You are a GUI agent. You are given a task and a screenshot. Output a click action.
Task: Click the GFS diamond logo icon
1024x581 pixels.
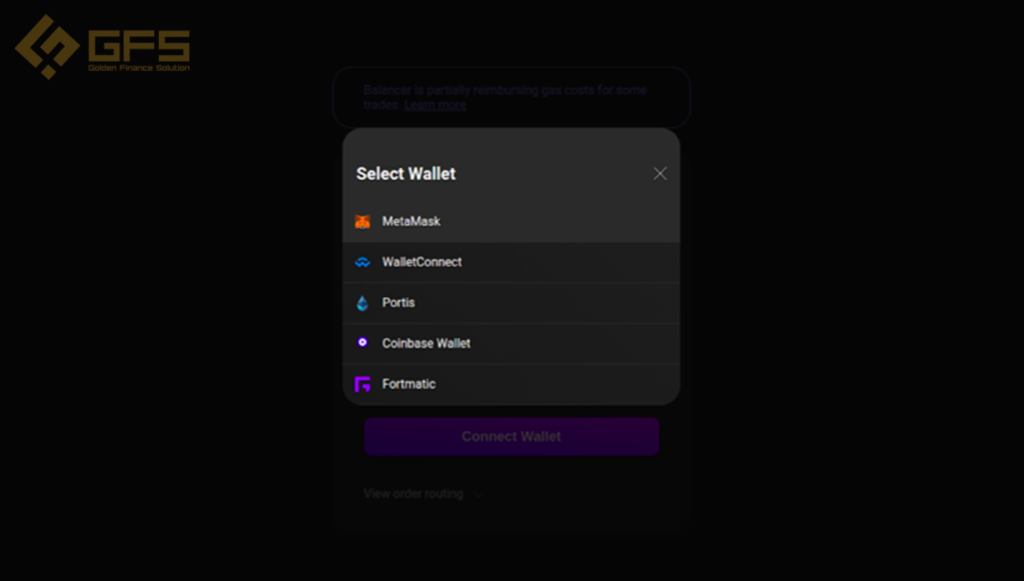pyautogui.click(x=47, y=47)
